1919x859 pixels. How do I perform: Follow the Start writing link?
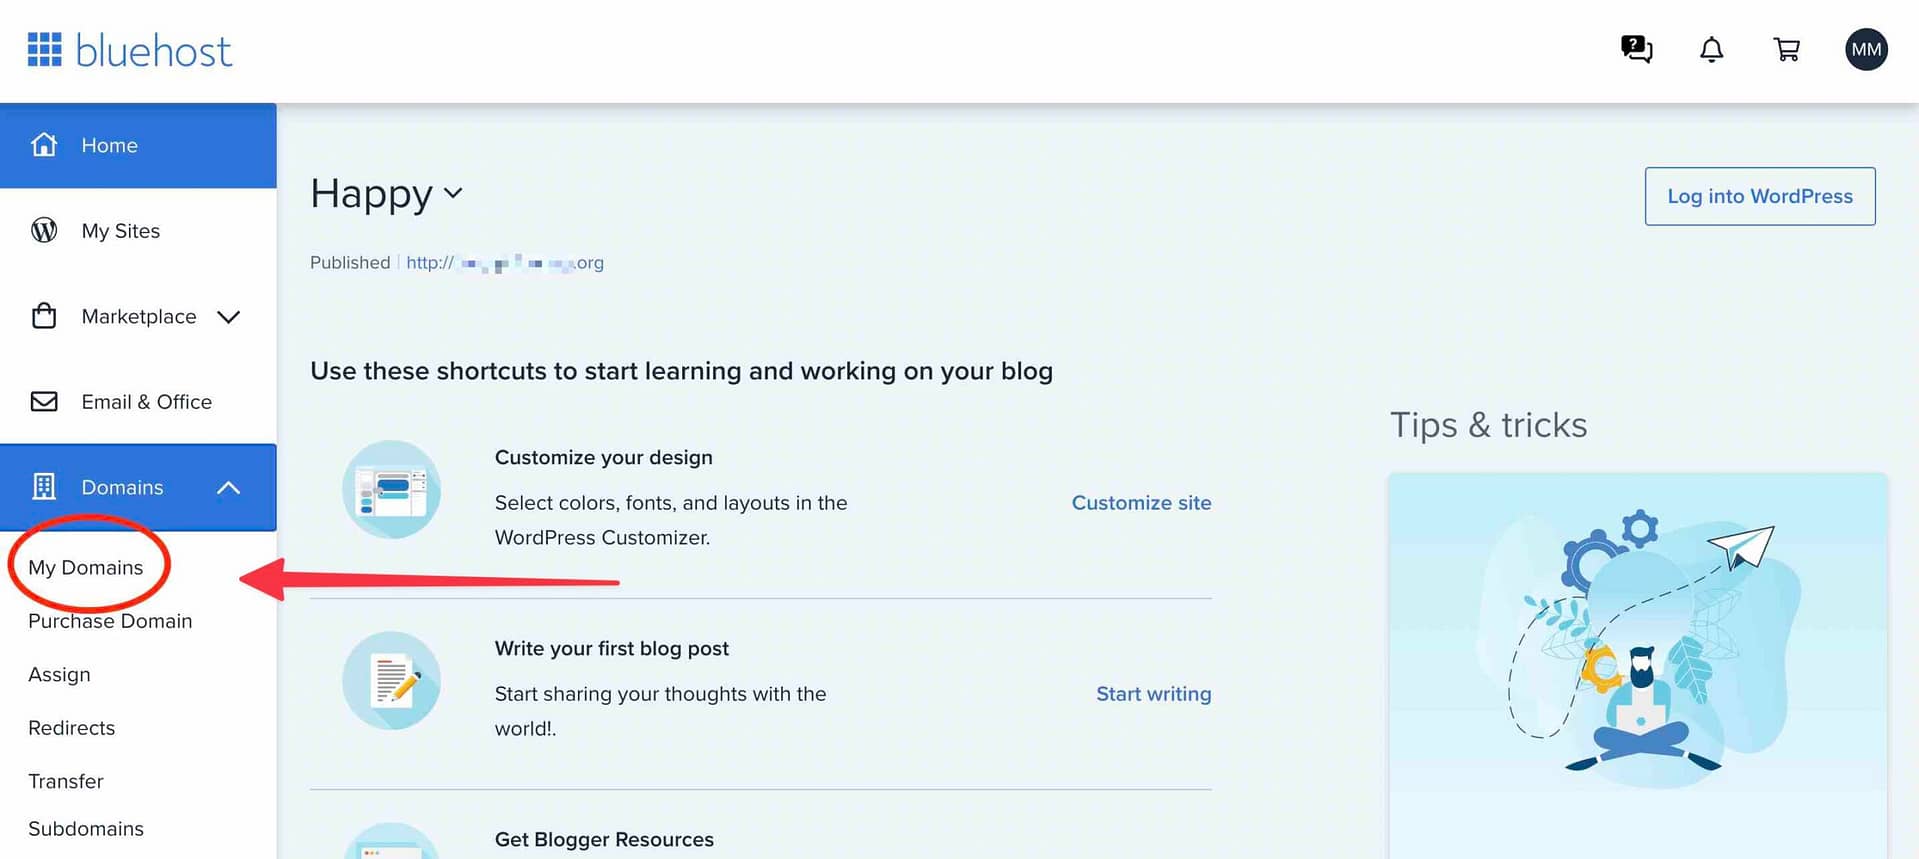coord(1153,694)
